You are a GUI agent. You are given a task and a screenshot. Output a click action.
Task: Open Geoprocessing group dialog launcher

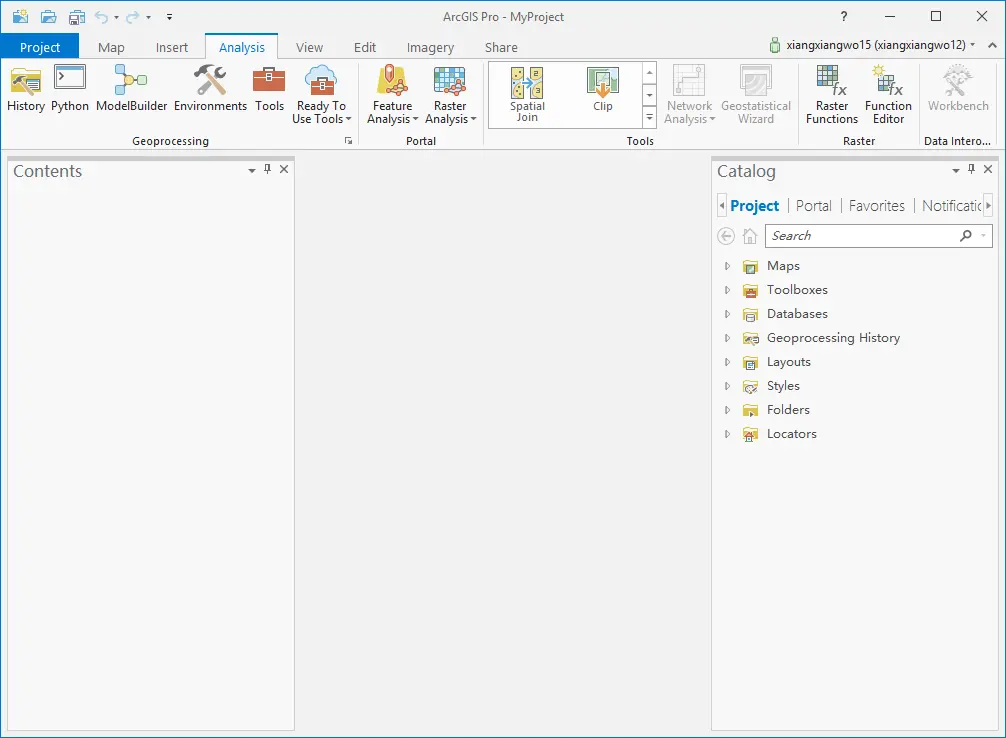[348, 141]
